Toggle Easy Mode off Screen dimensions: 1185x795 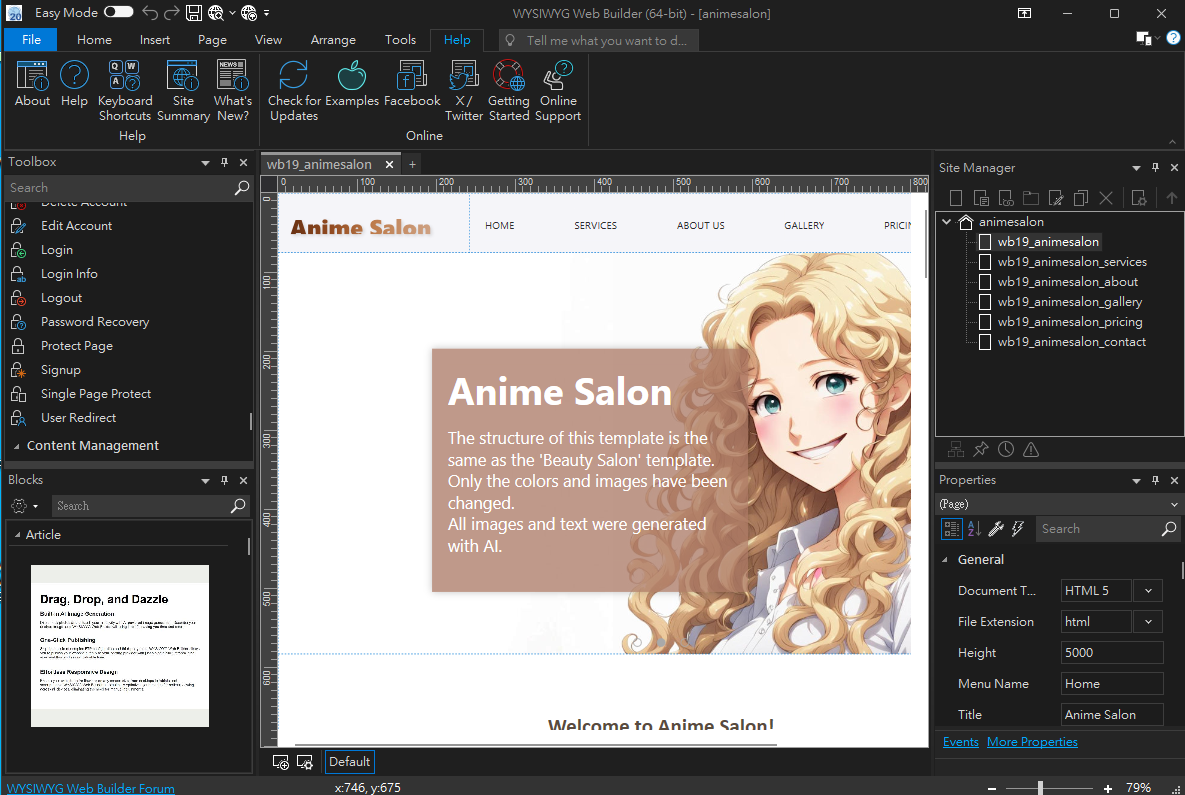point(118,13)
